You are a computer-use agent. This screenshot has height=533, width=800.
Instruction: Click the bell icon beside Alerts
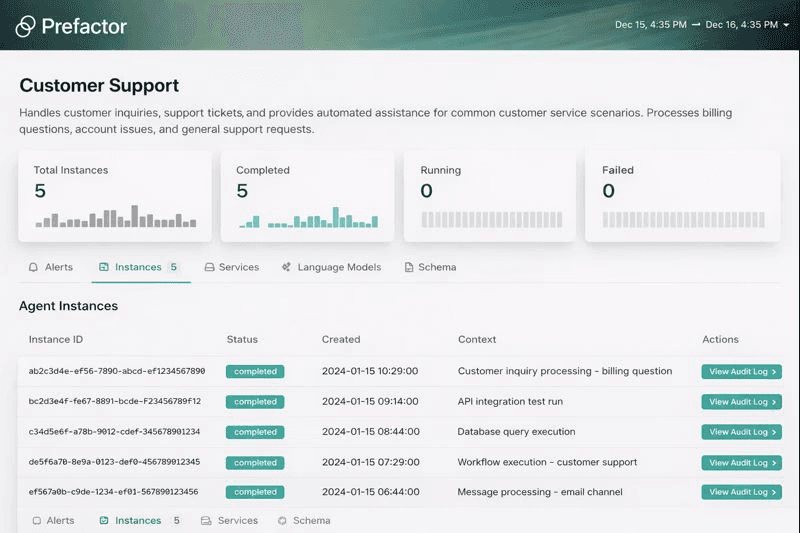tap(33, 267)
